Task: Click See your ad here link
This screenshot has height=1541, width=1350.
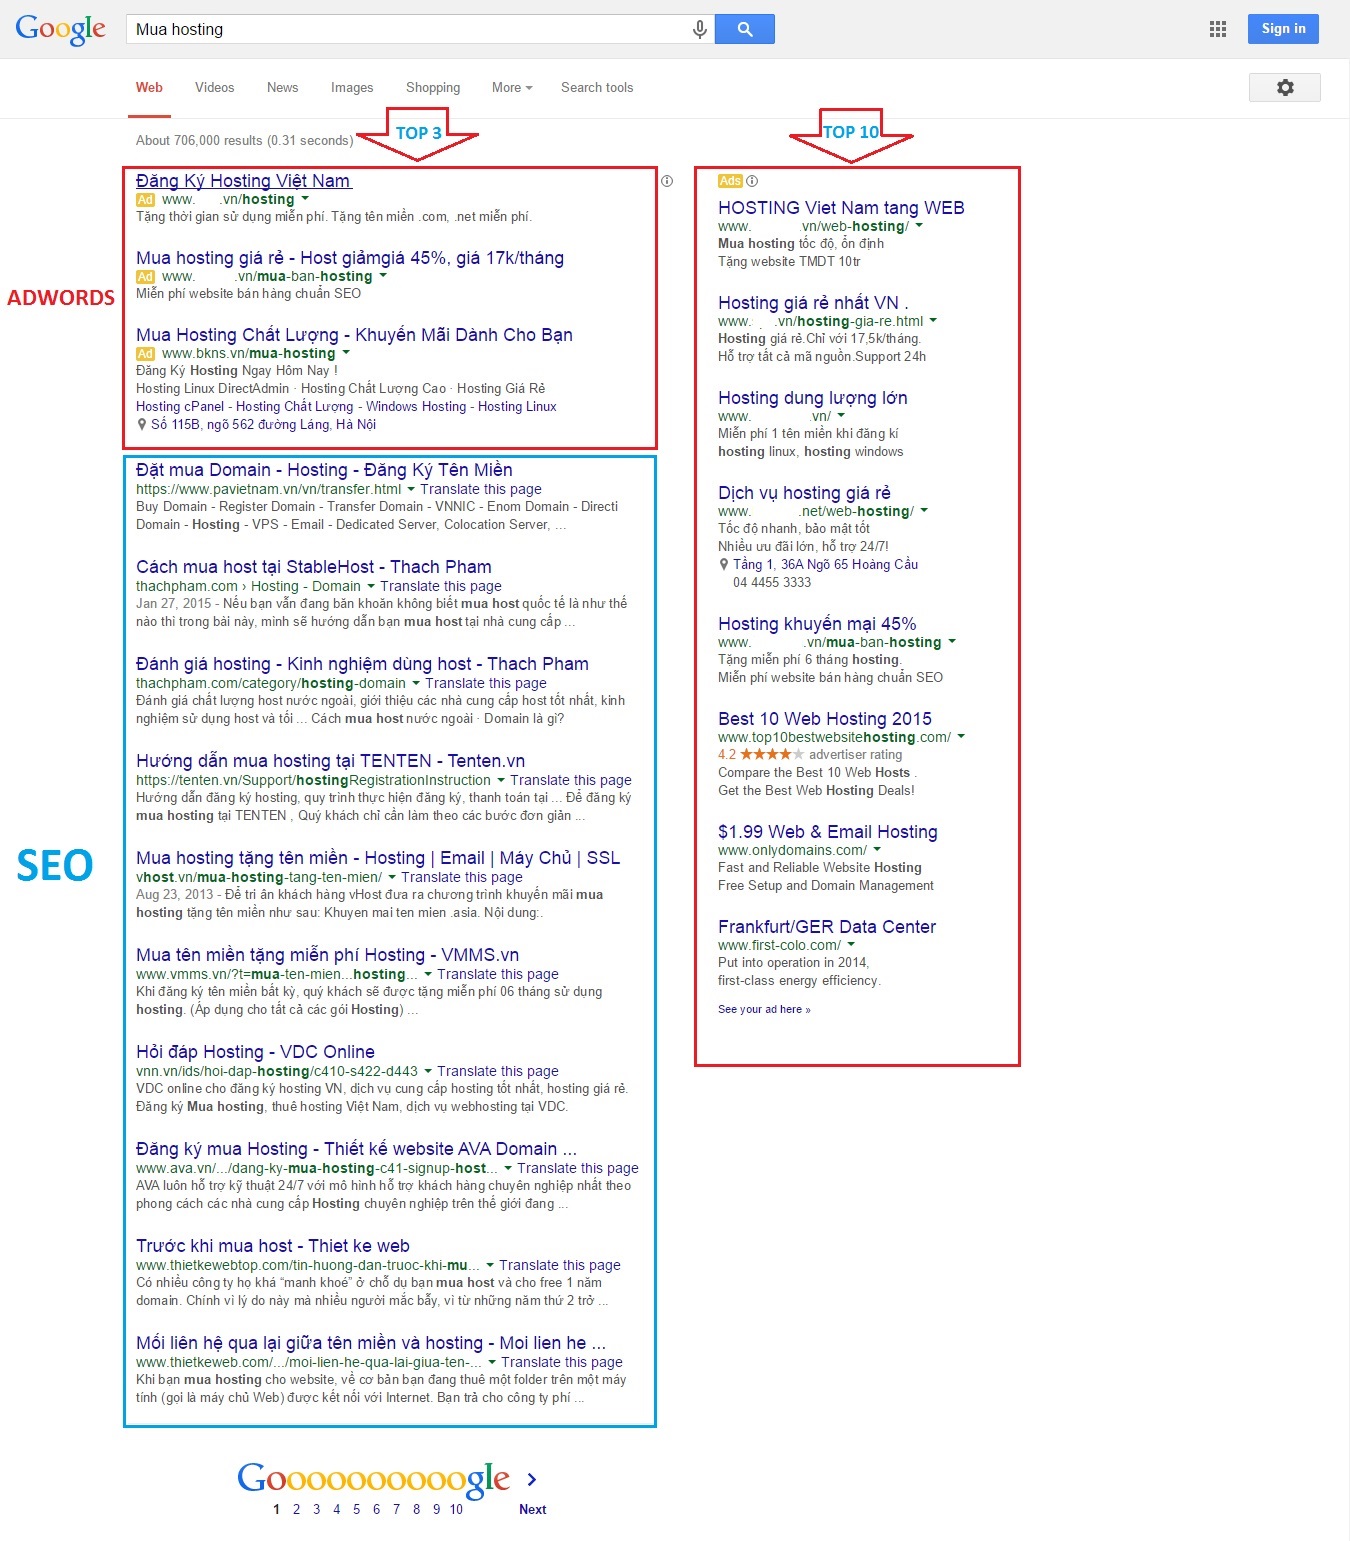Action: (764, 1010)
